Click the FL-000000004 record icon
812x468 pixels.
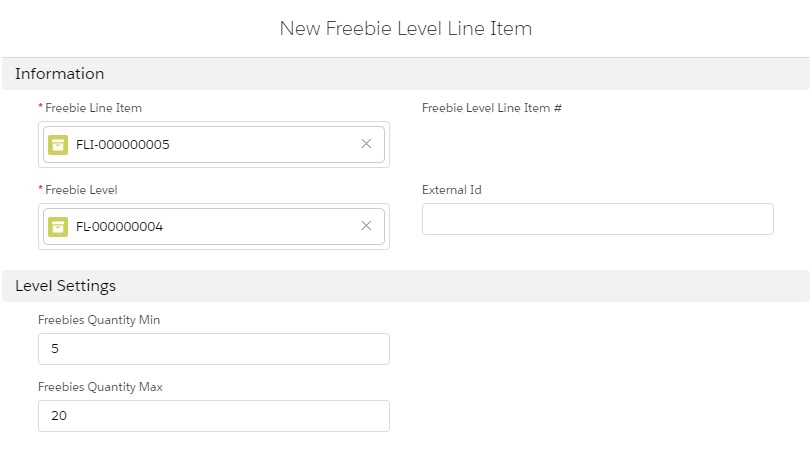58,226
